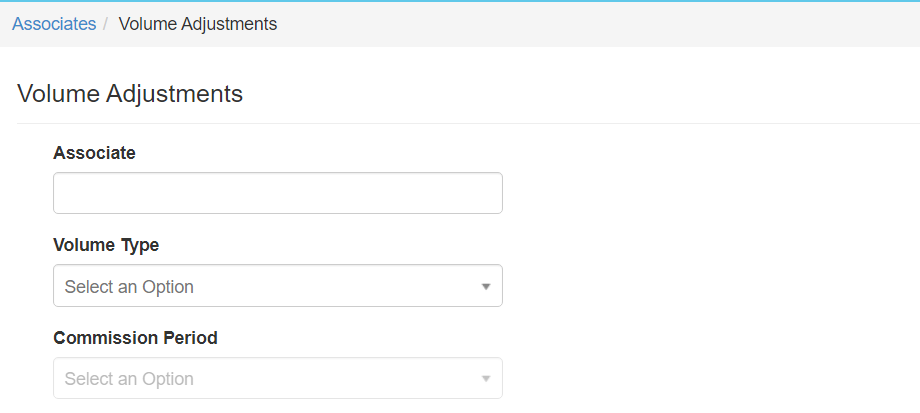Viewport: 920px width, 413px height.
Task: Click the Volume Adjustments breadcrumb item
Action: point(198,24)
